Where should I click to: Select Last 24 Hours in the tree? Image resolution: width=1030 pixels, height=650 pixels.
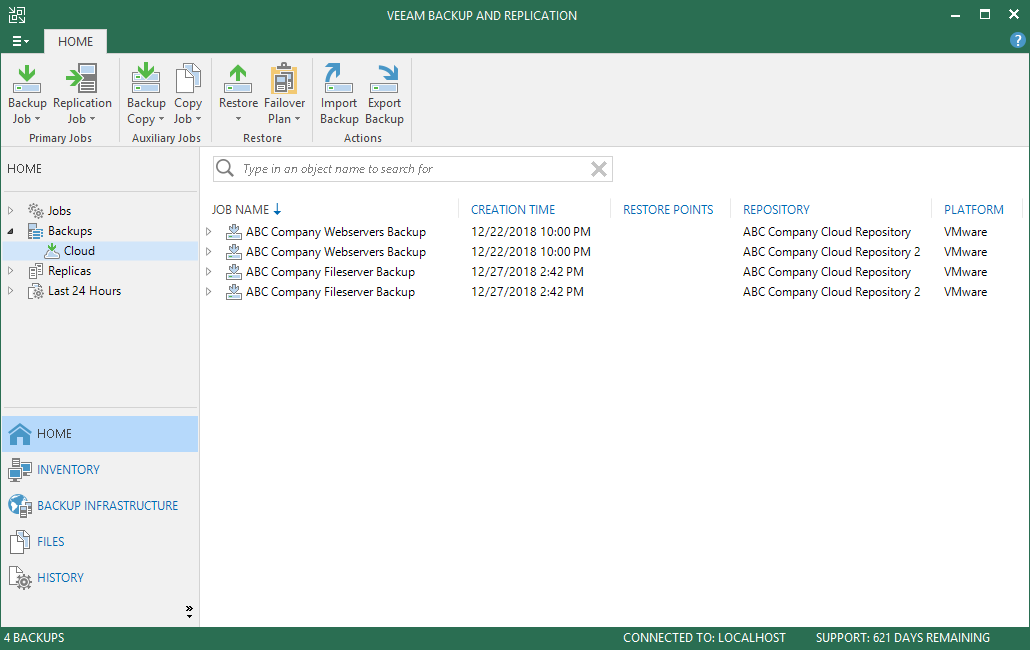tap(84, 291)
